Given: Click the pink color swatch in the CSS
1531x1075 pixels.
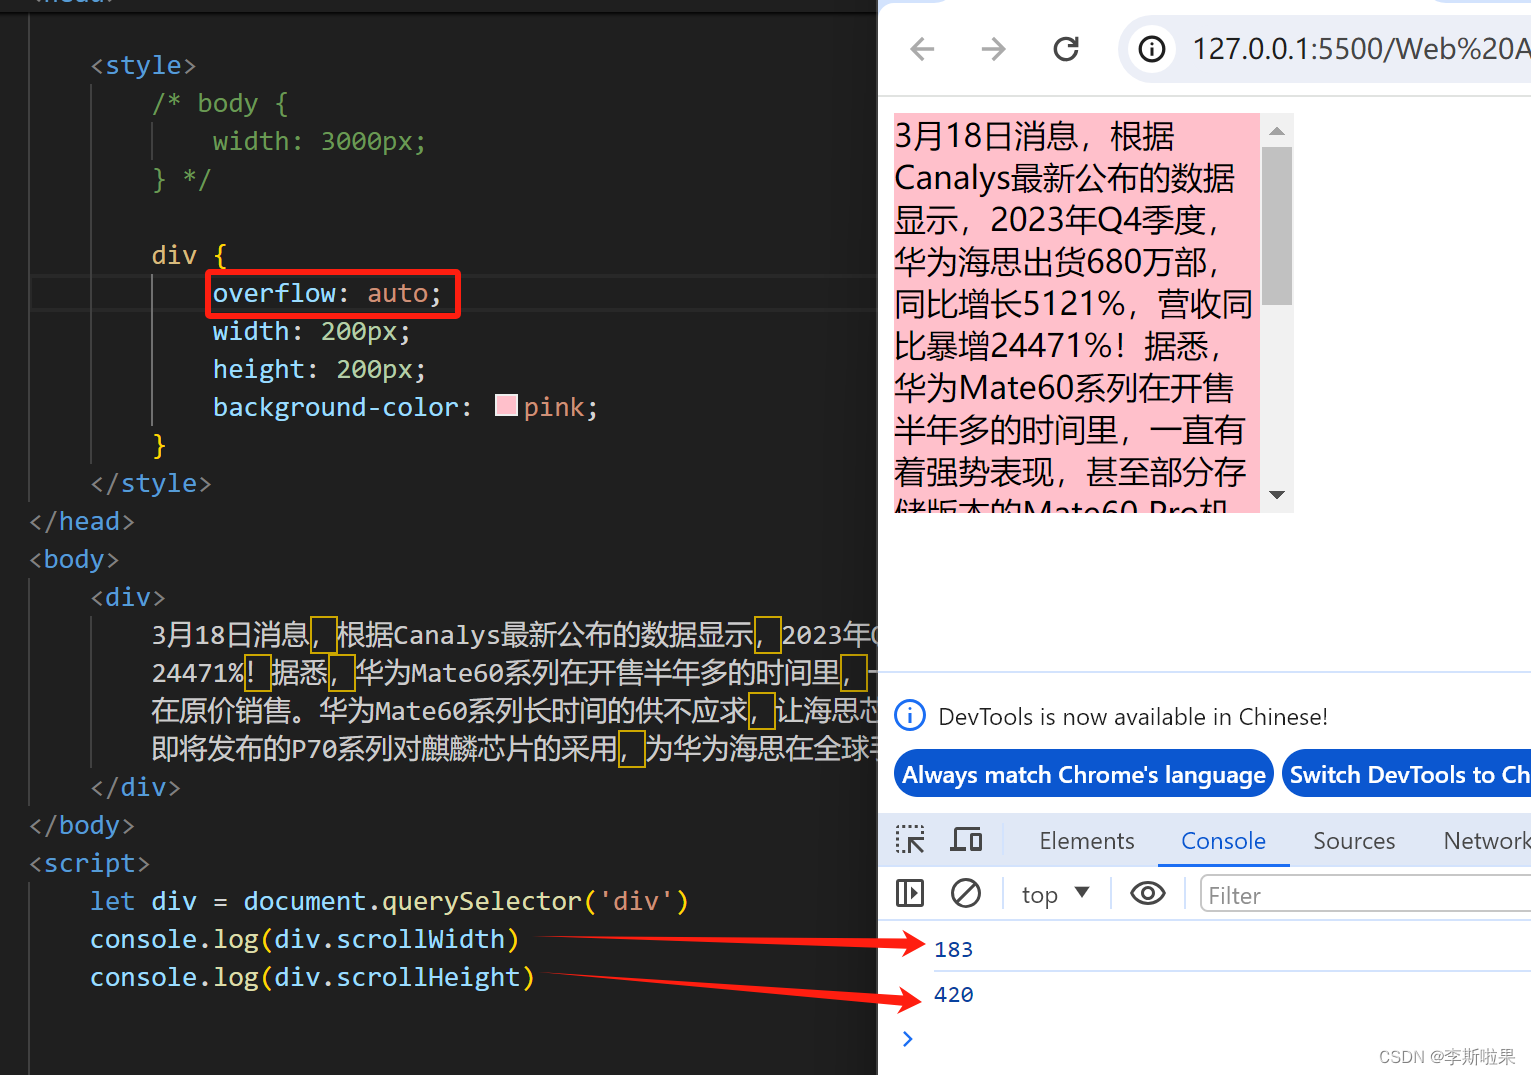Looking at the screenshot, I should (x=505, y=404).
